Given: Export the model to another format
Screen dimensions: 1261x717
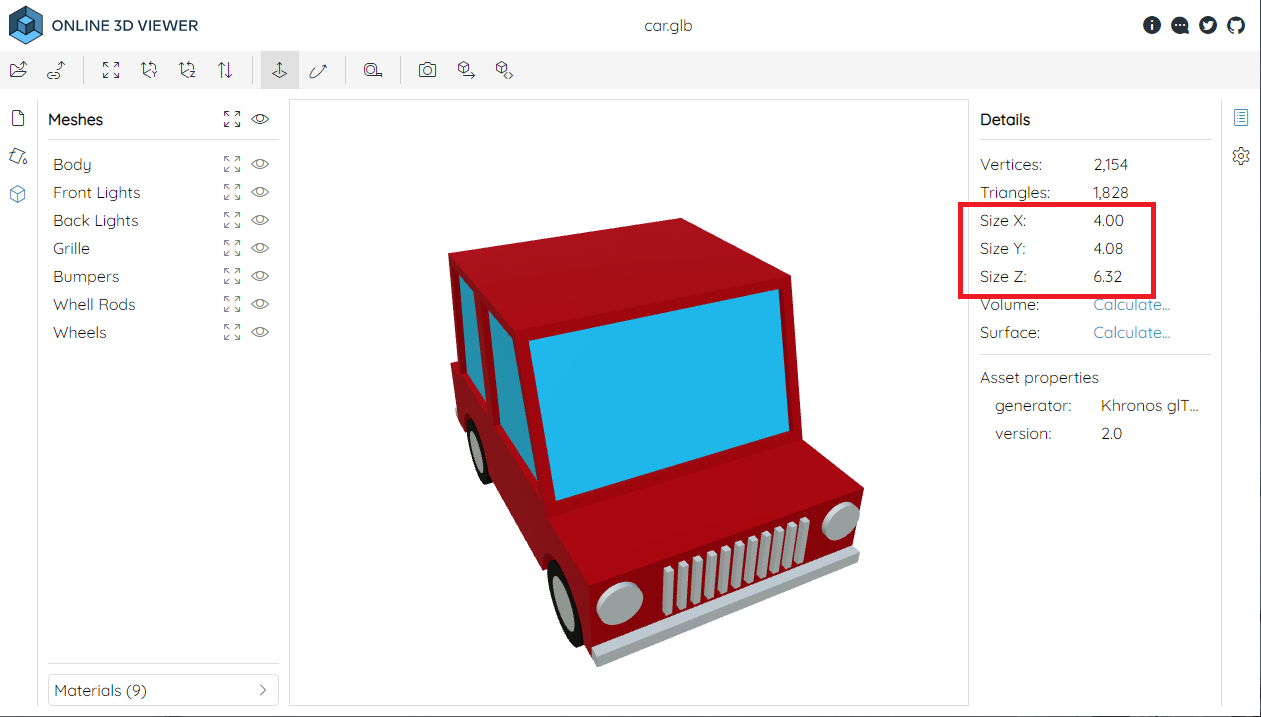Looking at the screenshot, I should 466,70.
